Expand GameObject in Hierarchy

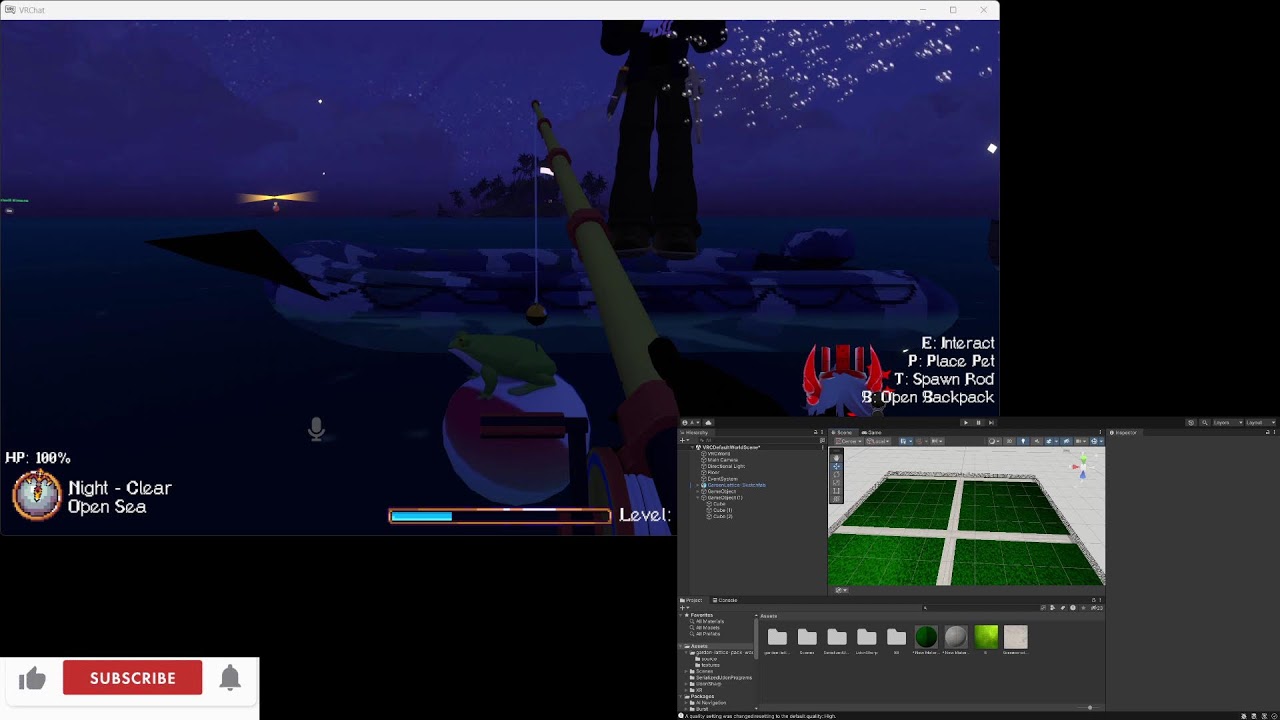697,491
